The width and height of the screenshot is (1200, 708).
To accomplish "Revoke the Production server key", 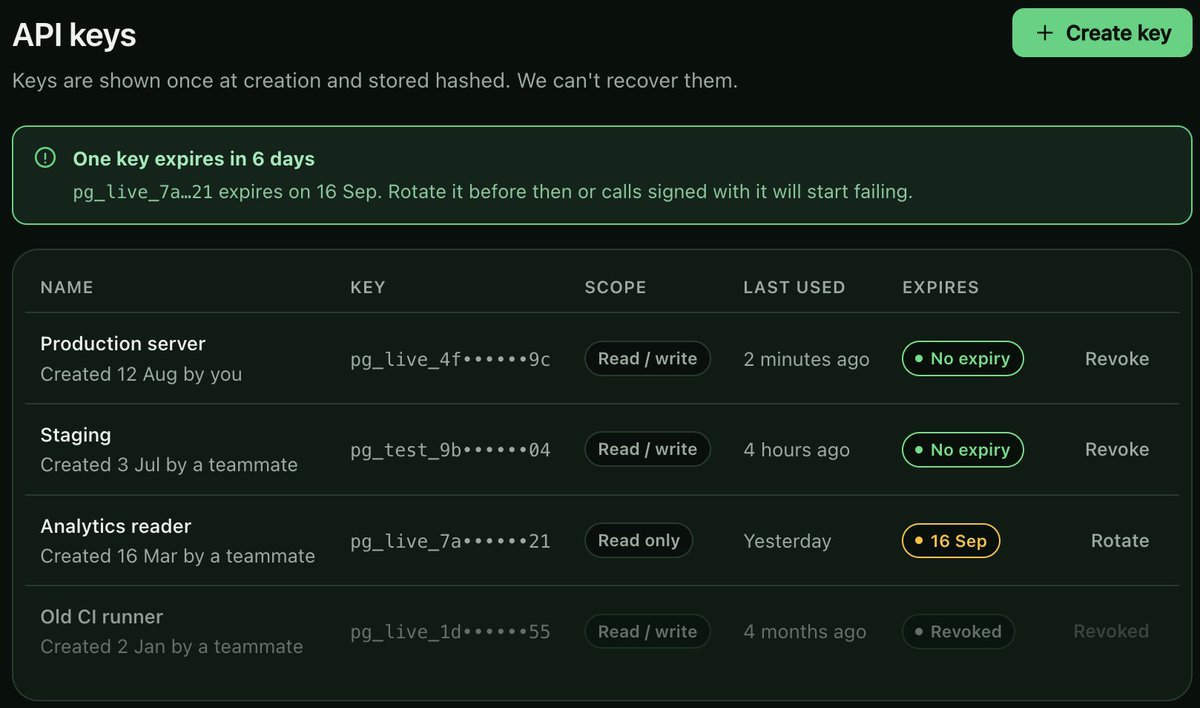I will 1117,359.
